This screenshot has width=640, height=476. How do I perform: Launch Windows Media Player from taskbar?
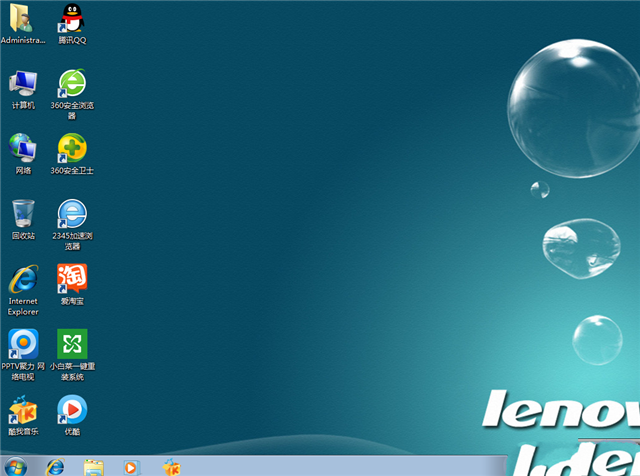point(132,466)
